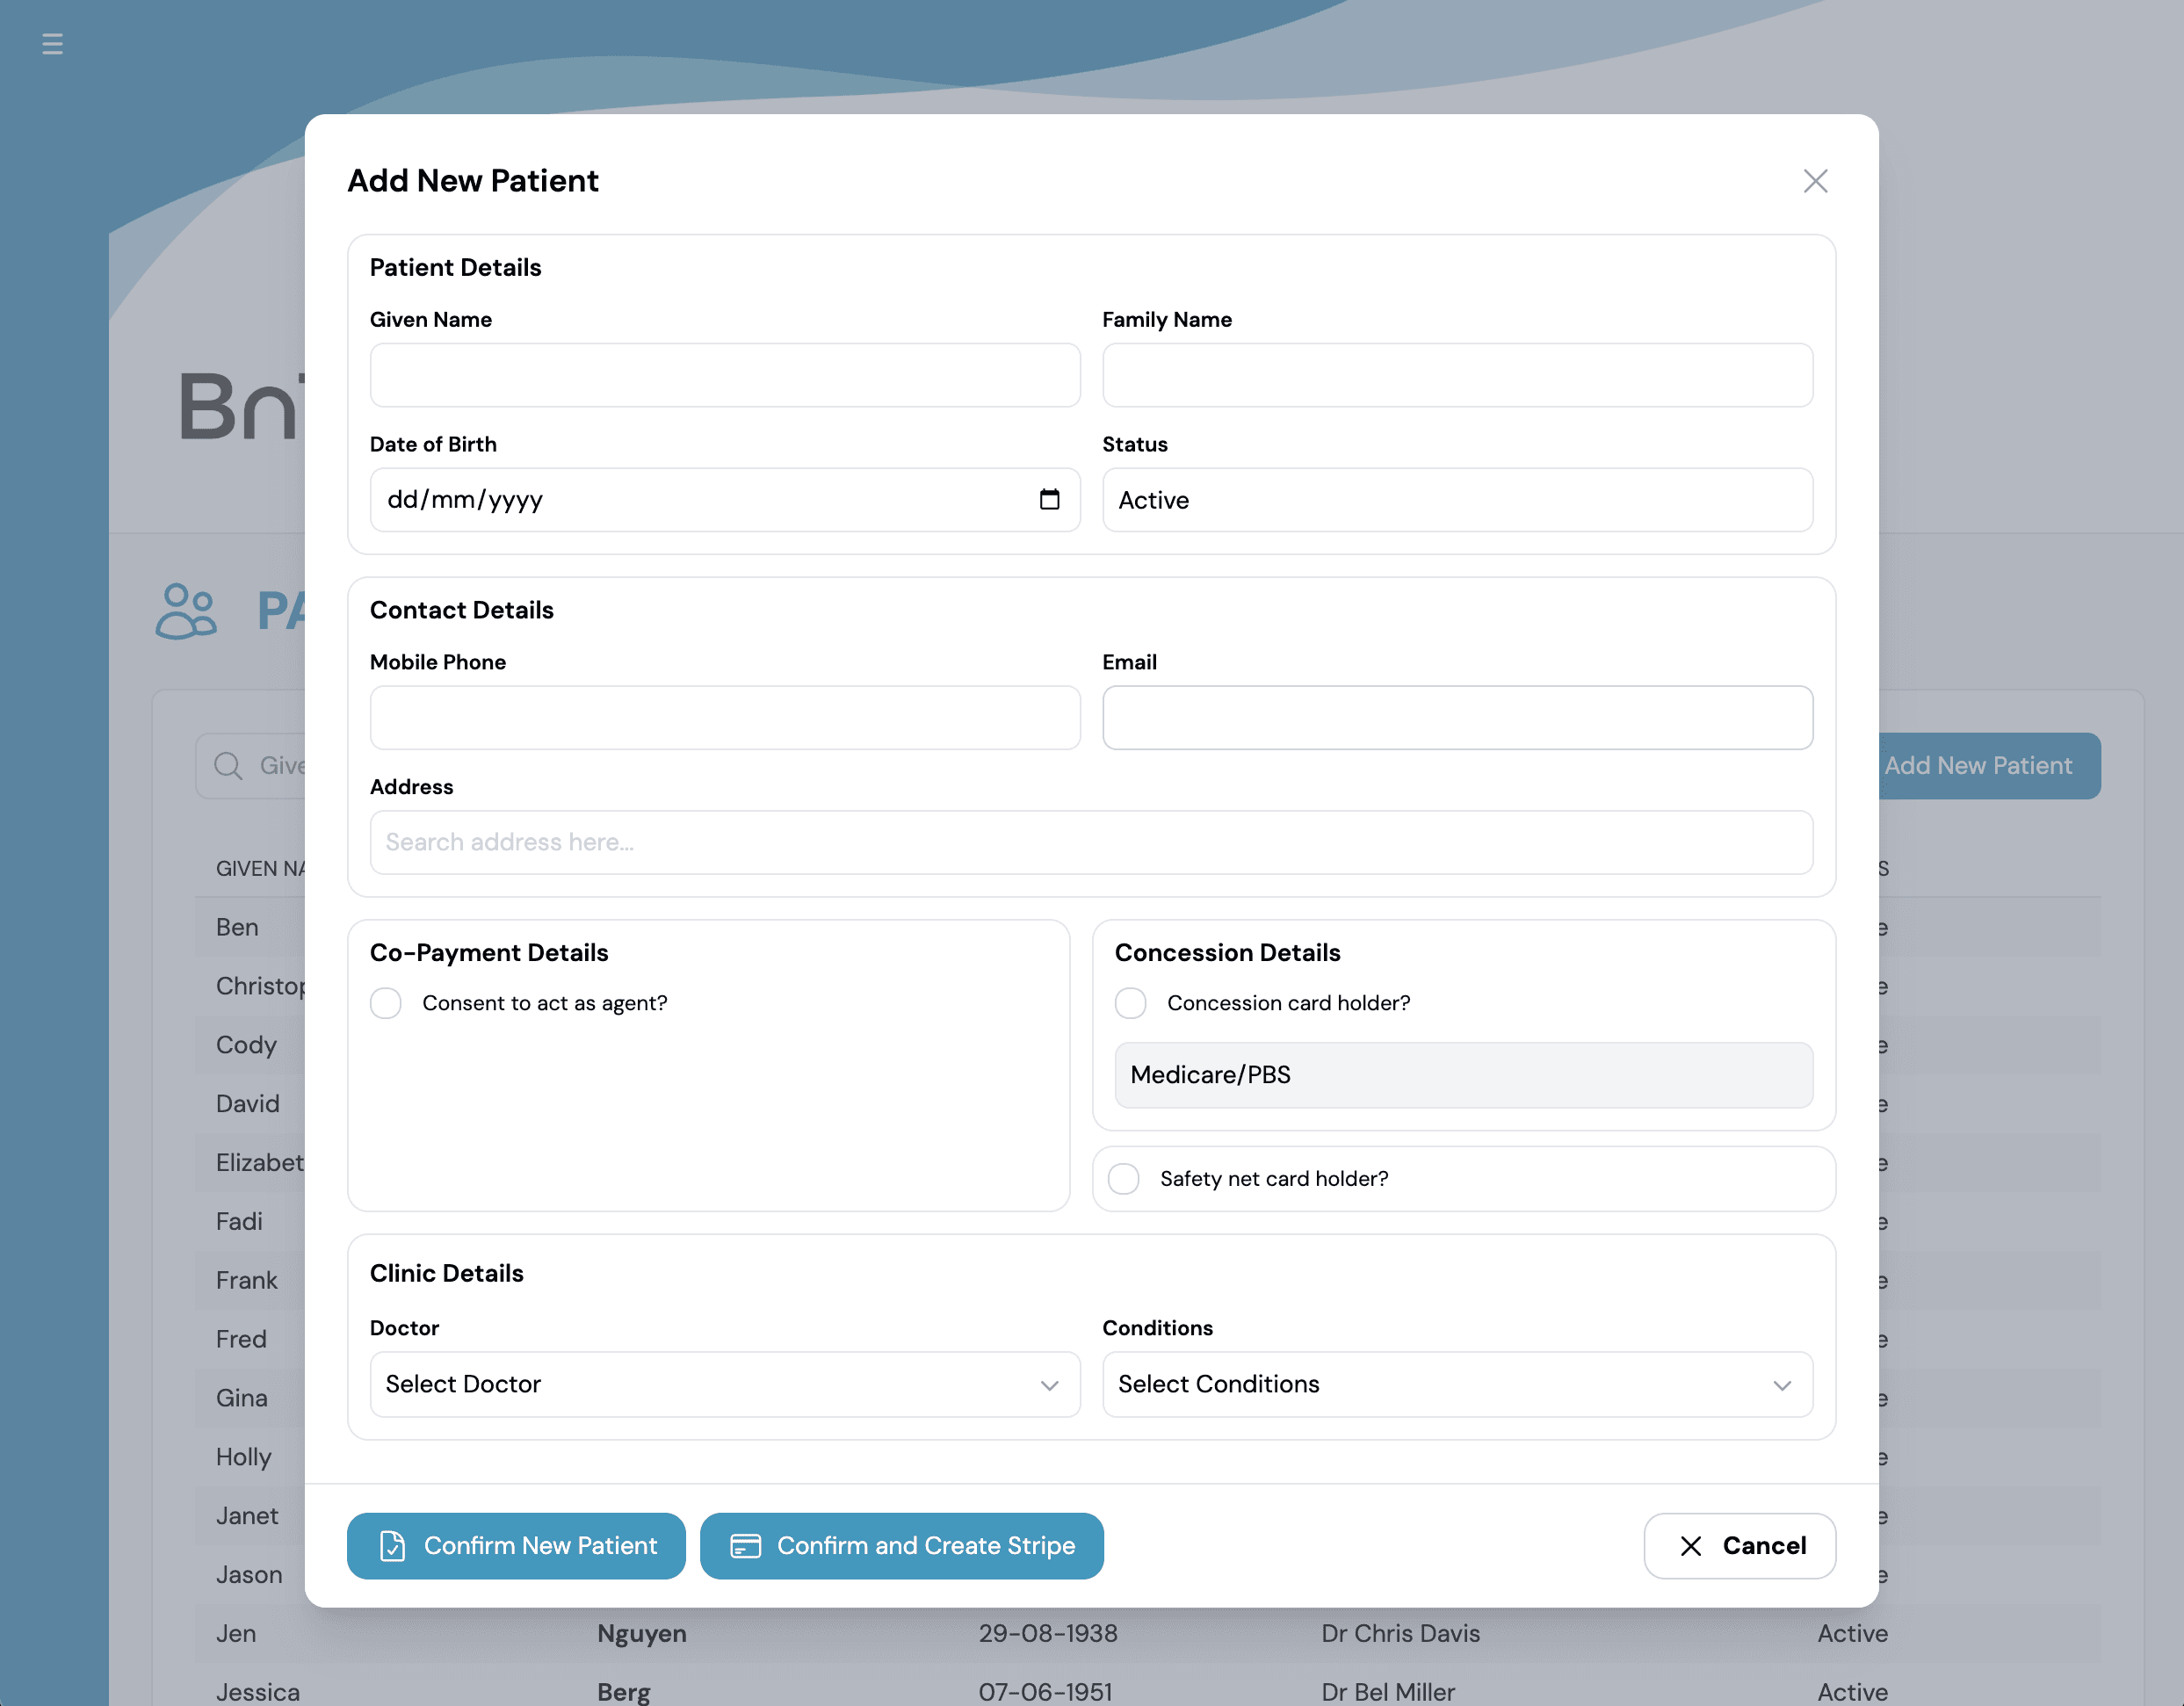The height and width of the screenshot is (1706, 2184).
Task: Open the Medicare/PBS concession type field
Action: point(1464,1075)
